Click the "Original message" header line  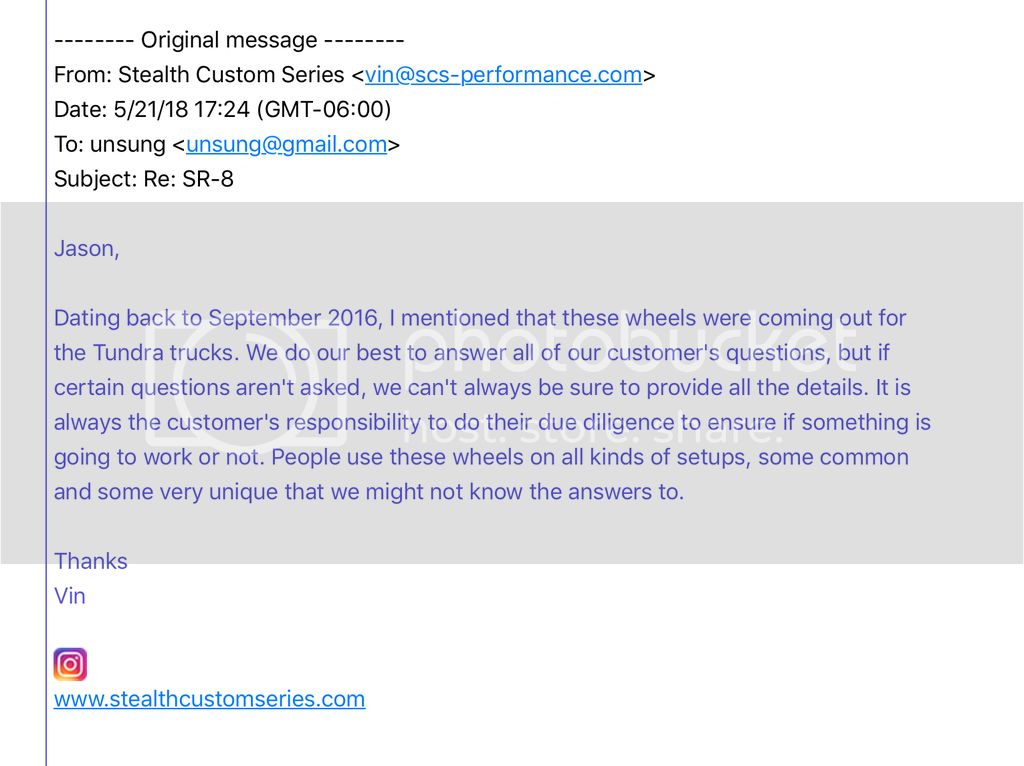(229, 41)
